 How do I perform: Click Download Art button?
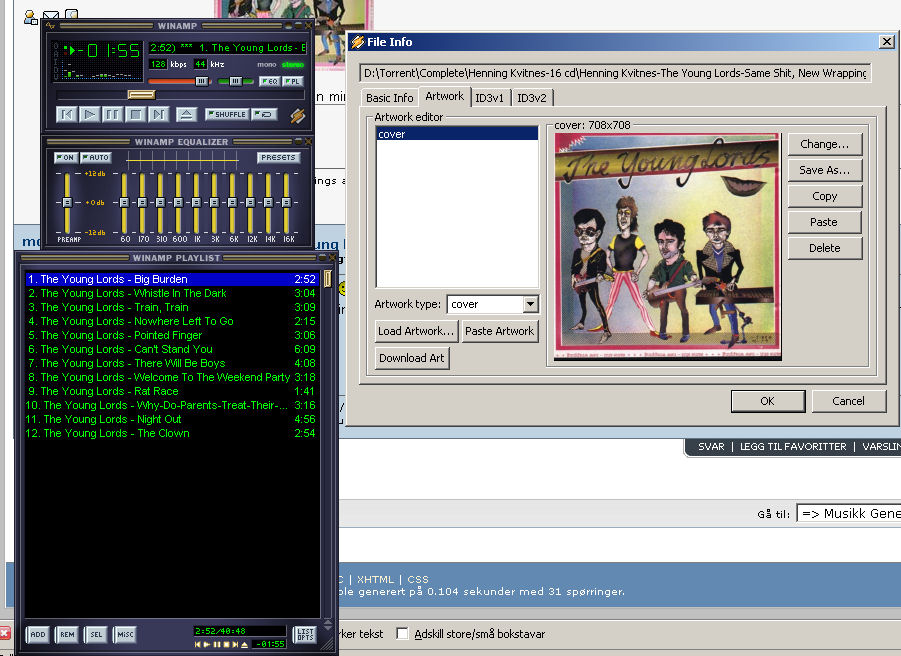(412, 358)
